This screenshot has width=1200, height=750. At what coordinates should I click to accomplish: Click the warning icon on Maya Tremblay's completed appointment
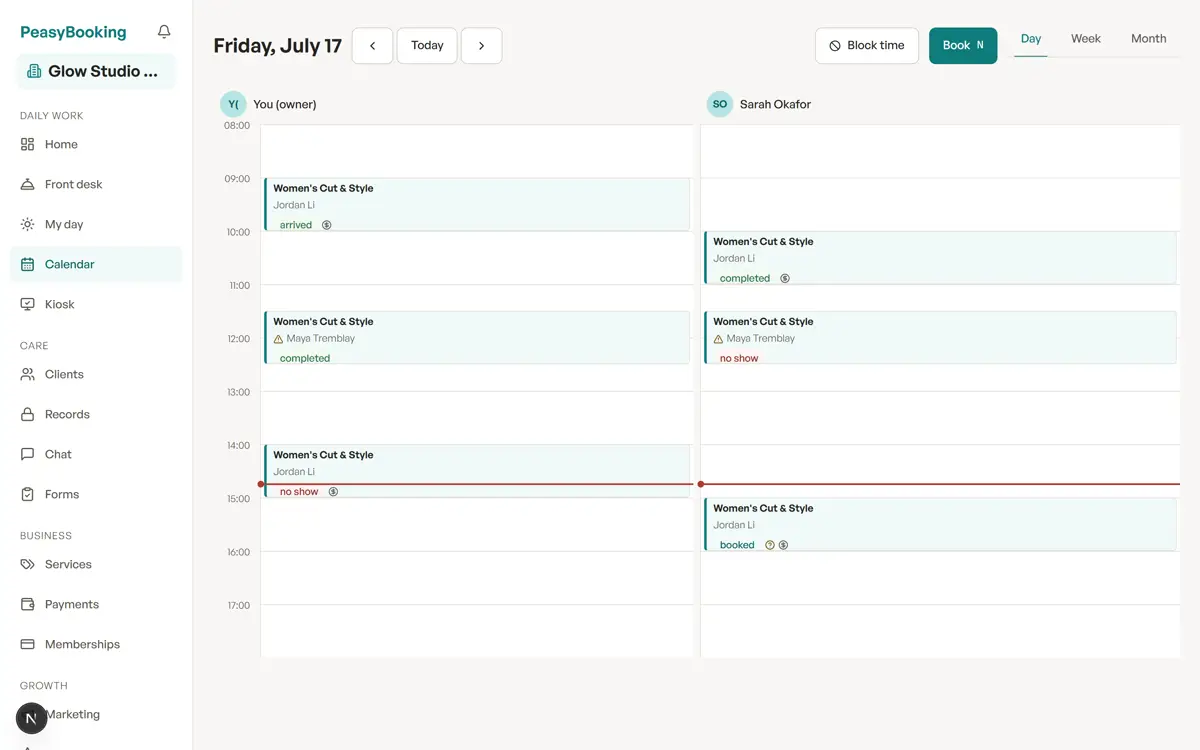pyautogui.click(x=279, y=339)
